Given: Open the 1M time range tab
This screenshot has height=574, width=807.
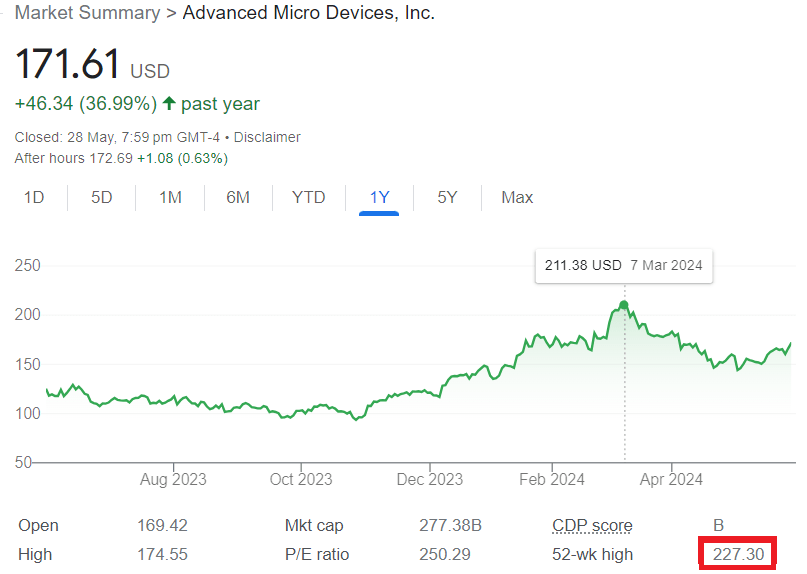Looking at the screenshot, I should (170, 197).
